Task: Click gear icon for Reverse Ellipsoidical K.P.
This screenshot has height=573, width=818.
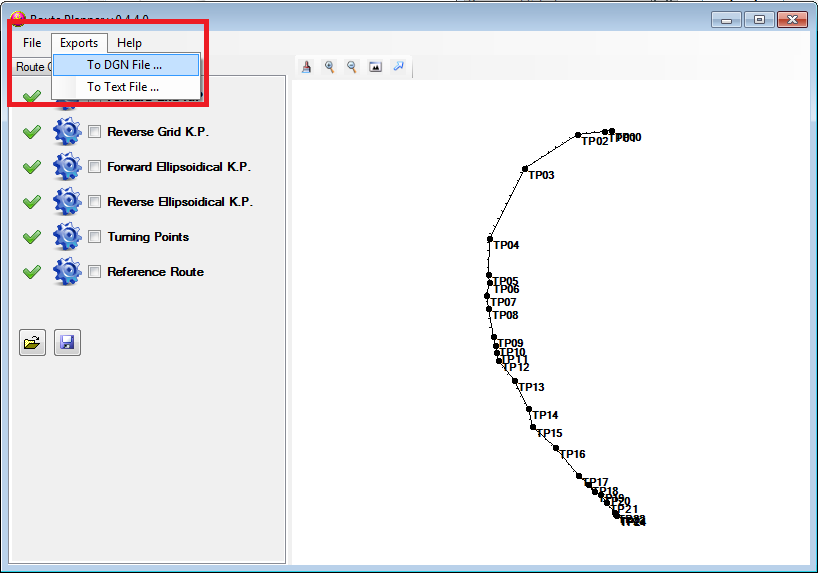Action: click(x=67, y=201)
